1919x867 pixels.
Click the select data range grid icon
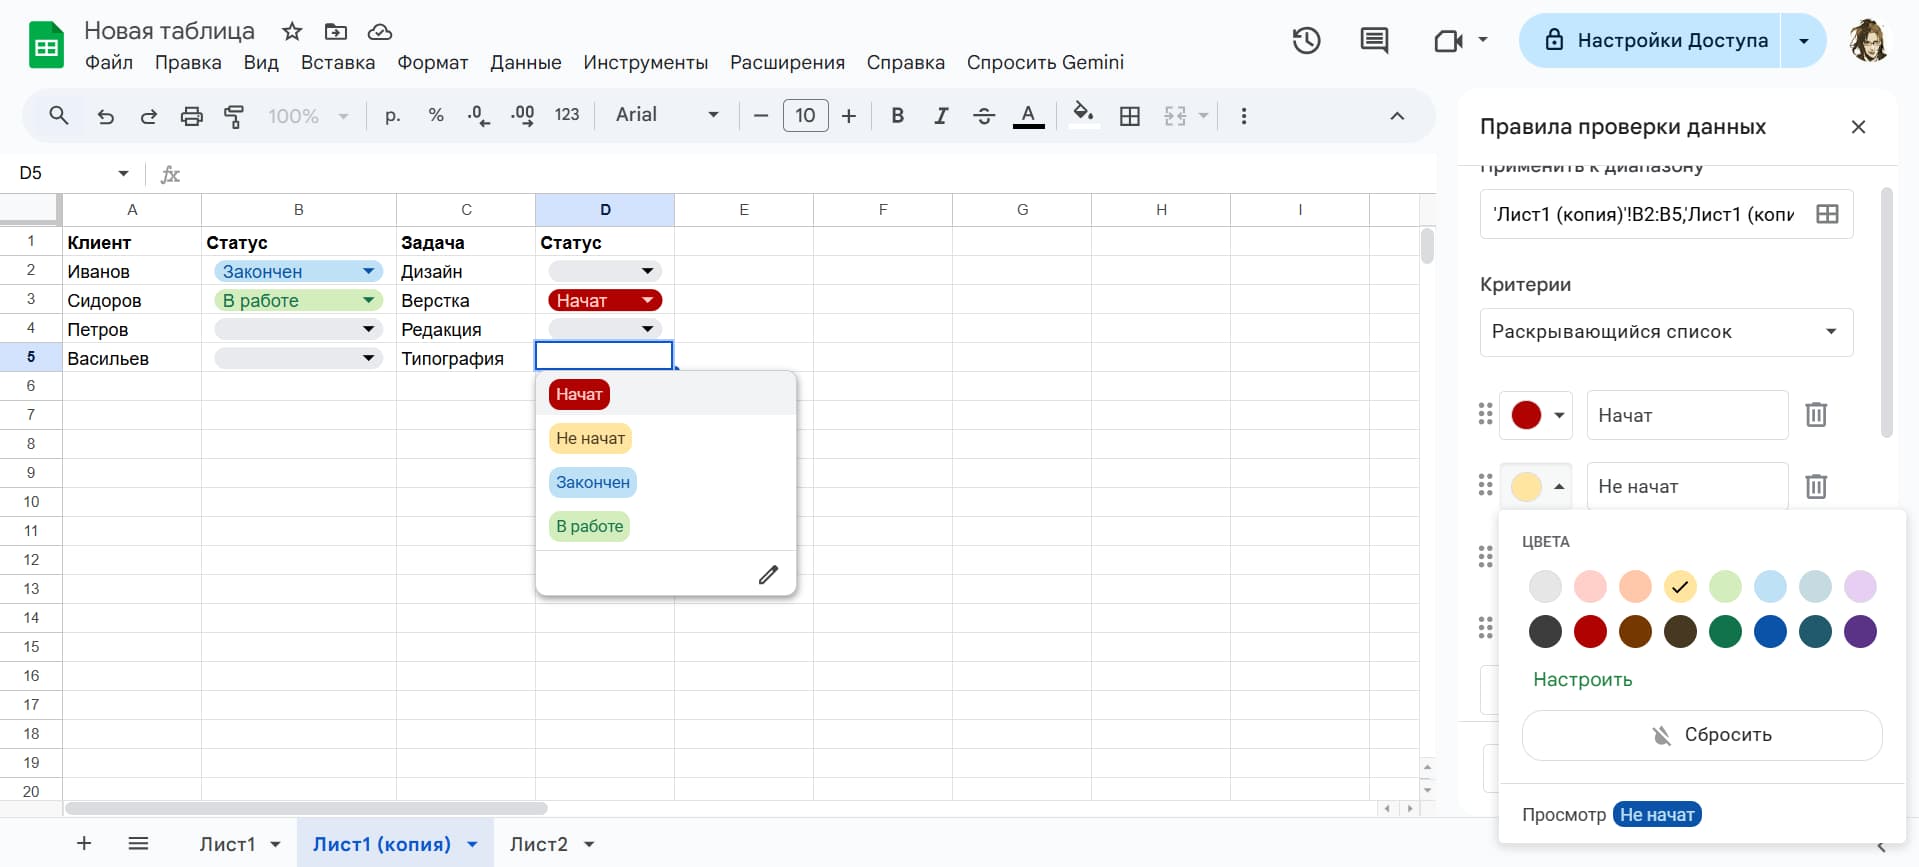[1827, 214]
